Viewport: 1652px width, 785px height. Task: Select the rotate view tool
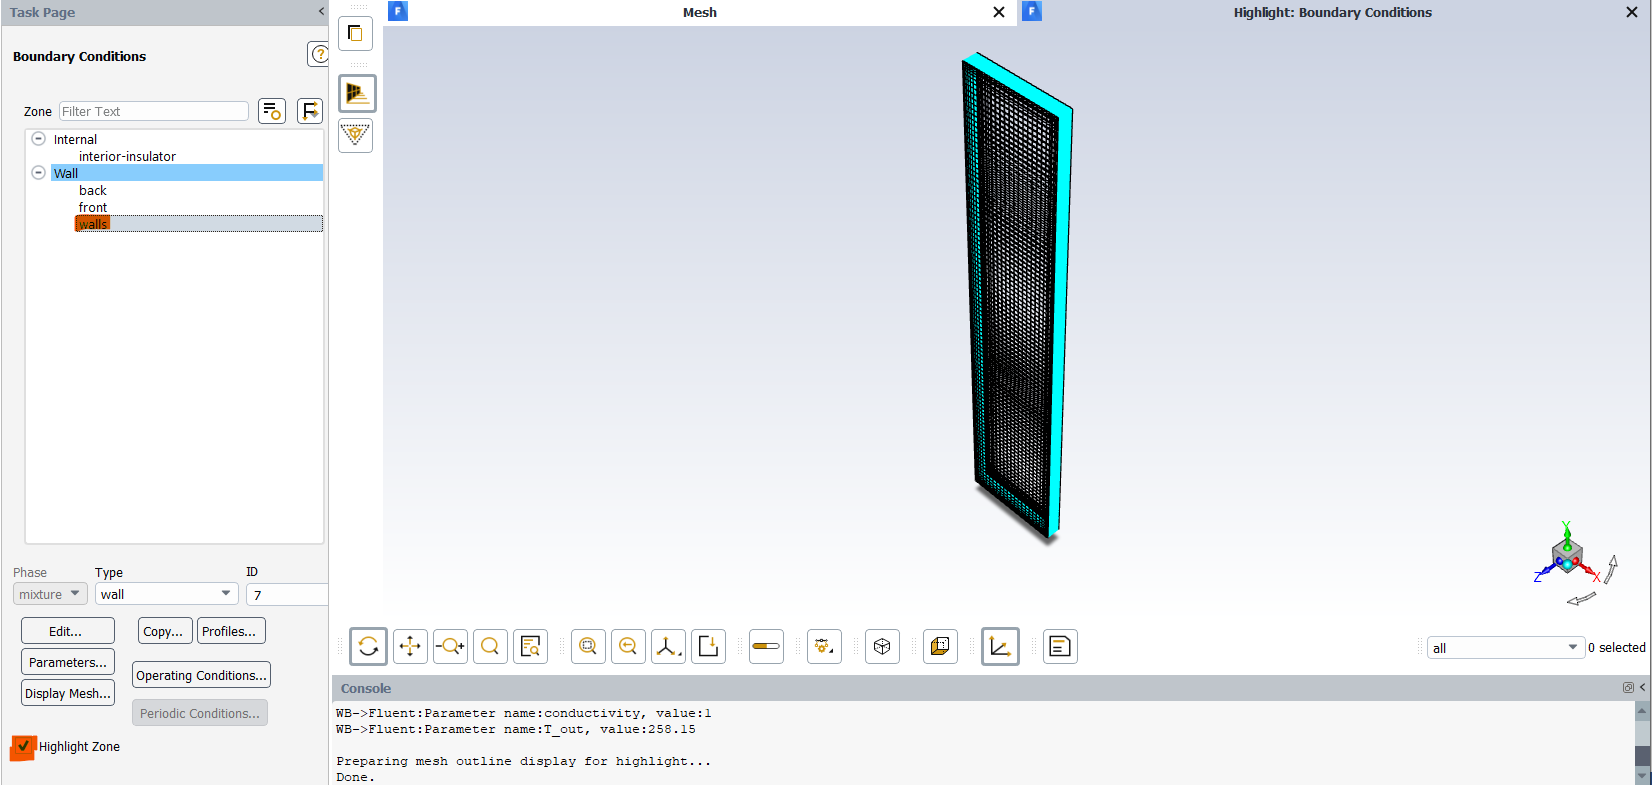(x=368, y=646)
